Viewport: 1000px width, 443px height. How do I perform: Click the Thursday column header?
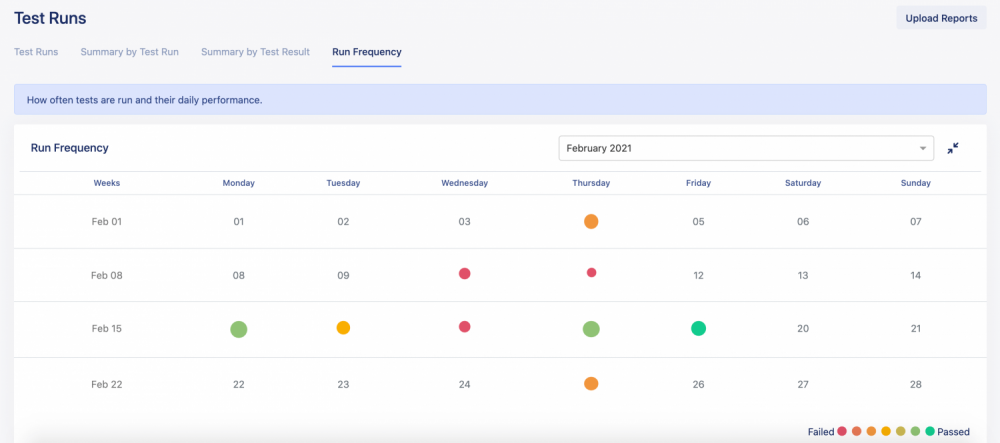point(591,183)
